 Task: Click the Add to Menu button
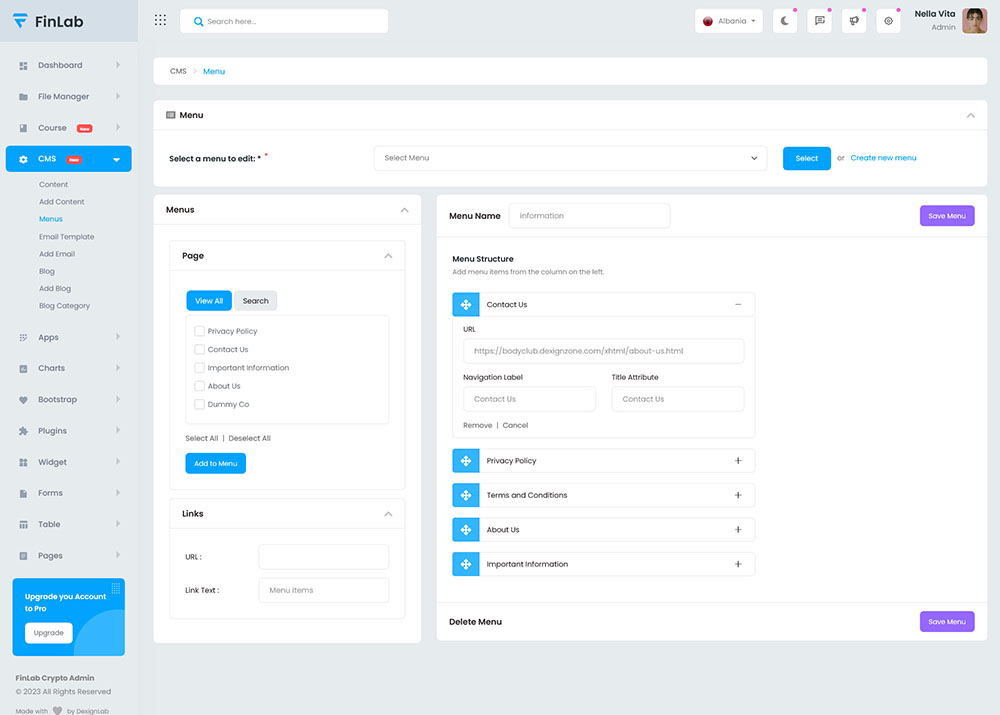click(215, 463)
